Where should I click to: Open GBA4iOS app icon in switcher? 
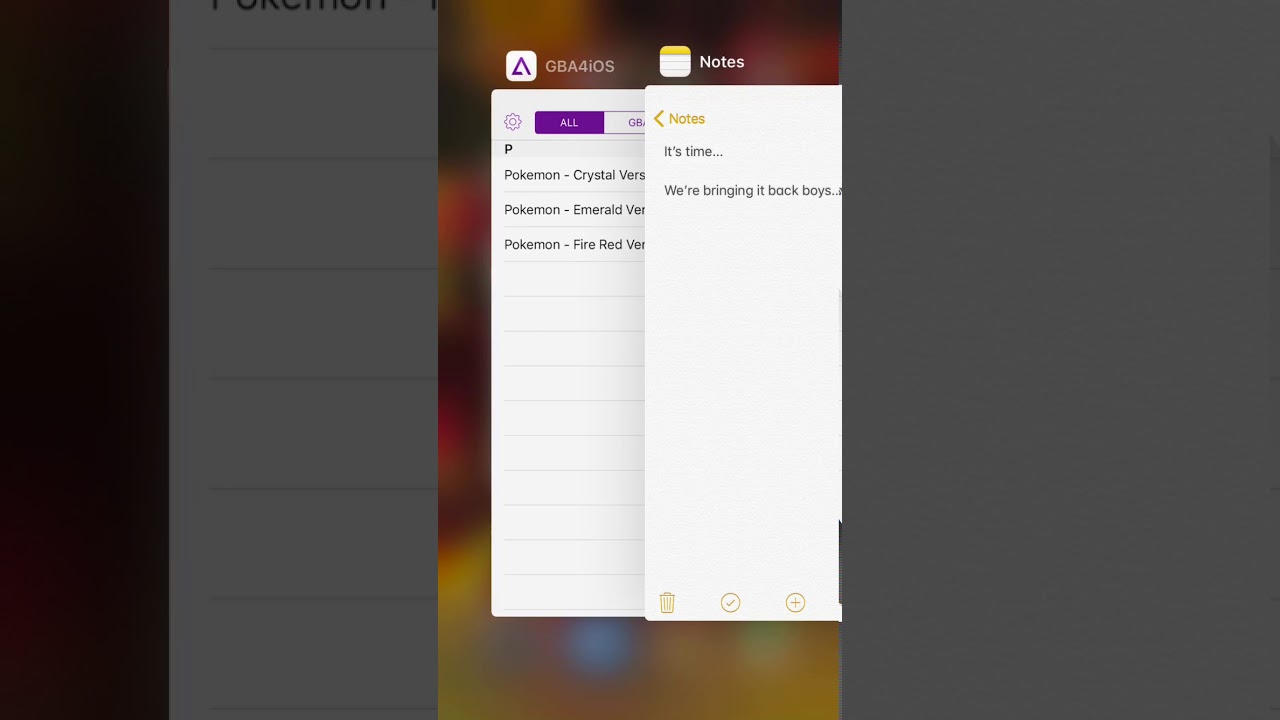521,66
